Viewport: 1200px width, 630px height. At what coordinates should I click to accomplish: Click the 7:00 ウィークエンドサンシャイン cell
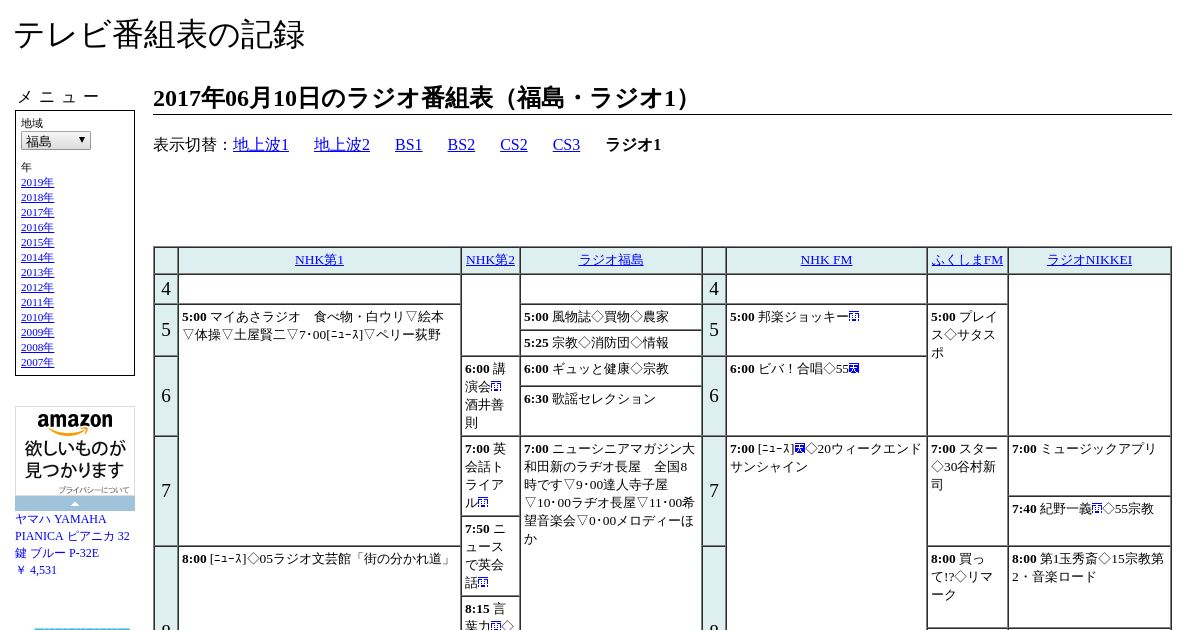coord(826,533)
